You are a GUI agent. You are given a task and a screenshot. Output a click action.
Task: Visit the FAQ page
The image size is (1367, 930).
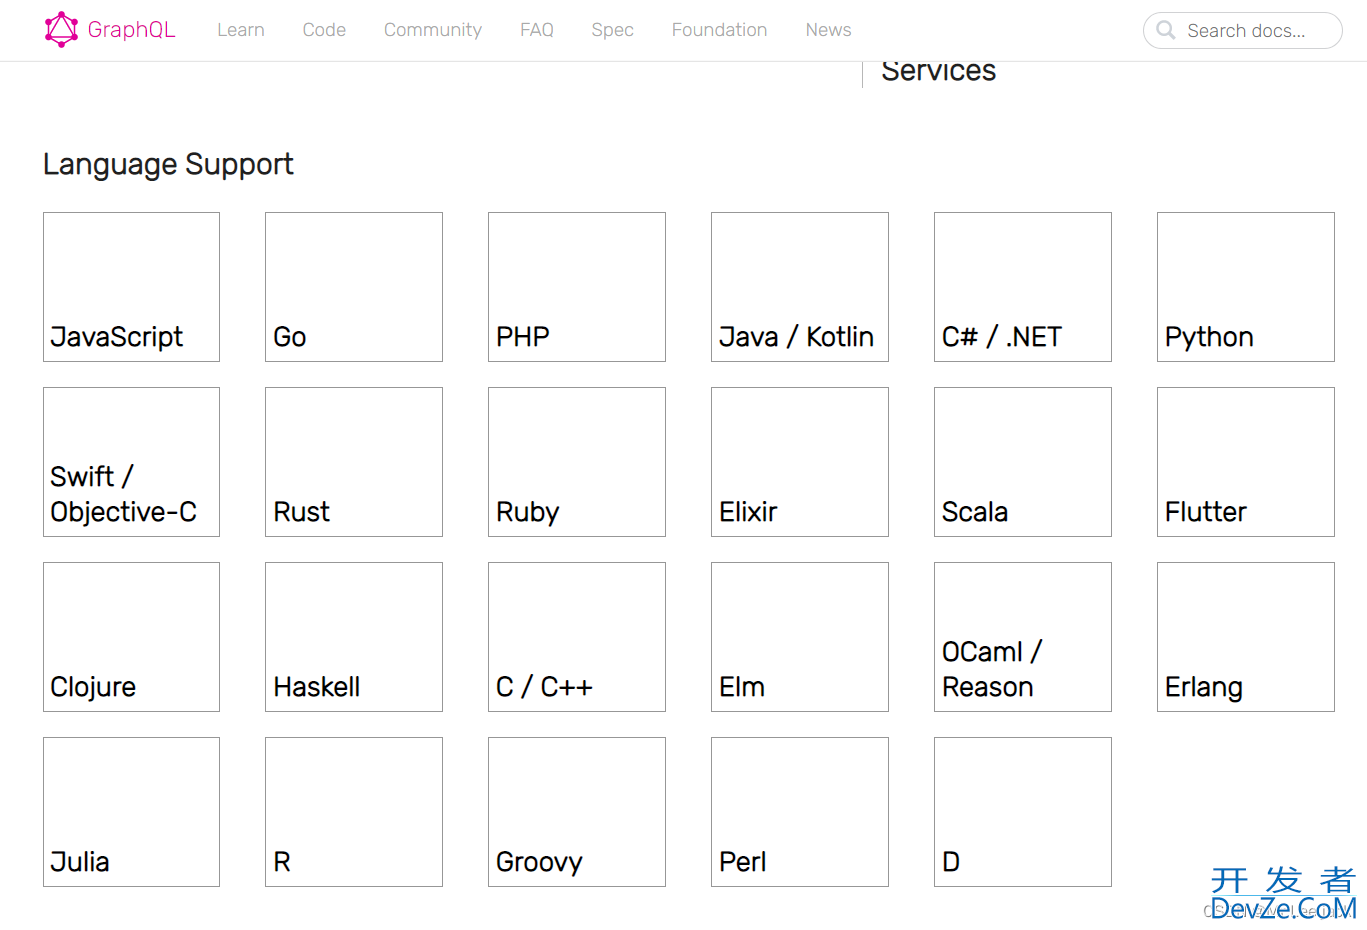[x=537, y=30]
